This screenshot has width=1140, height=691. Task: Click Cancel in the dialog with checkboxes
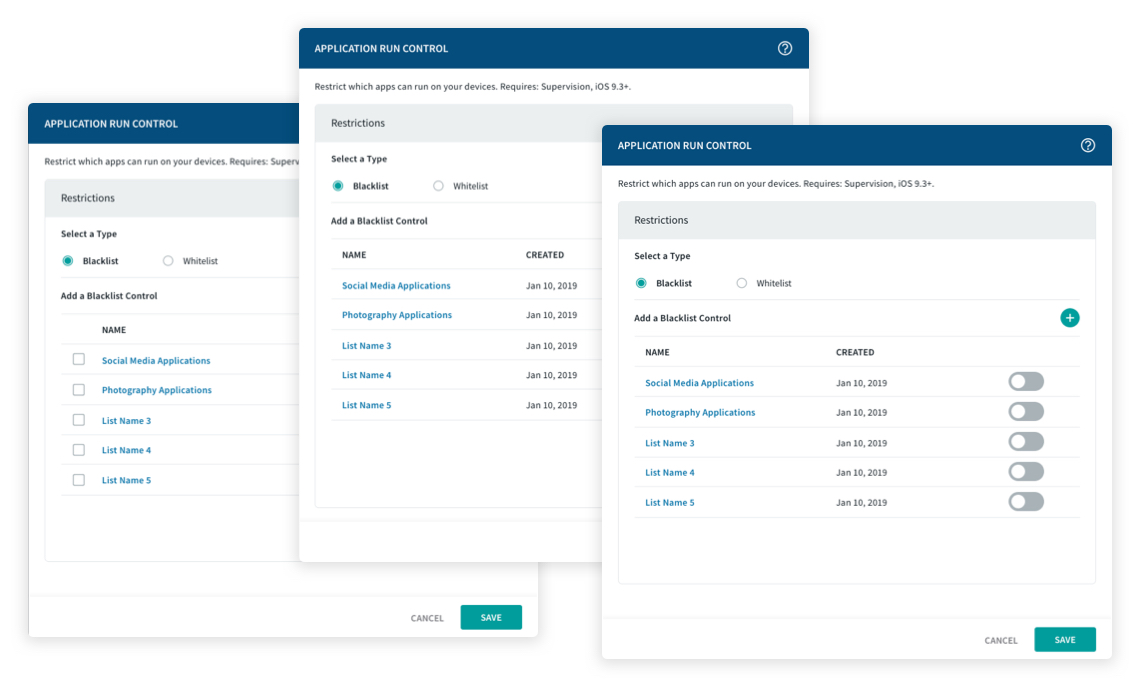pyautogui.click(x=427, y=618)
